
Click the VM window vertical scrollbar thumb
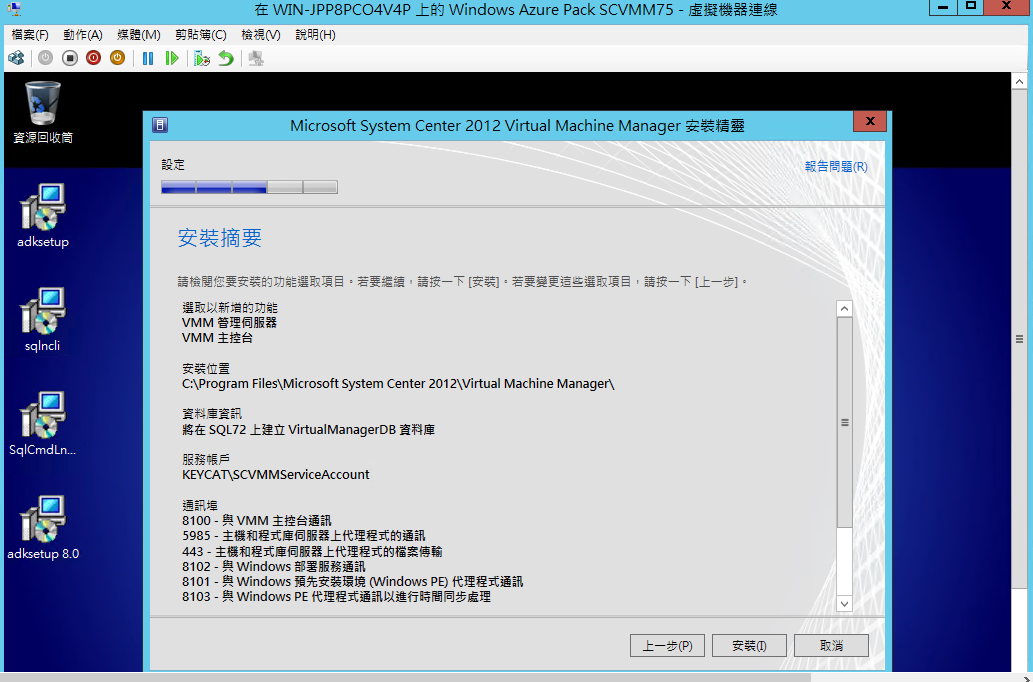1019,340
